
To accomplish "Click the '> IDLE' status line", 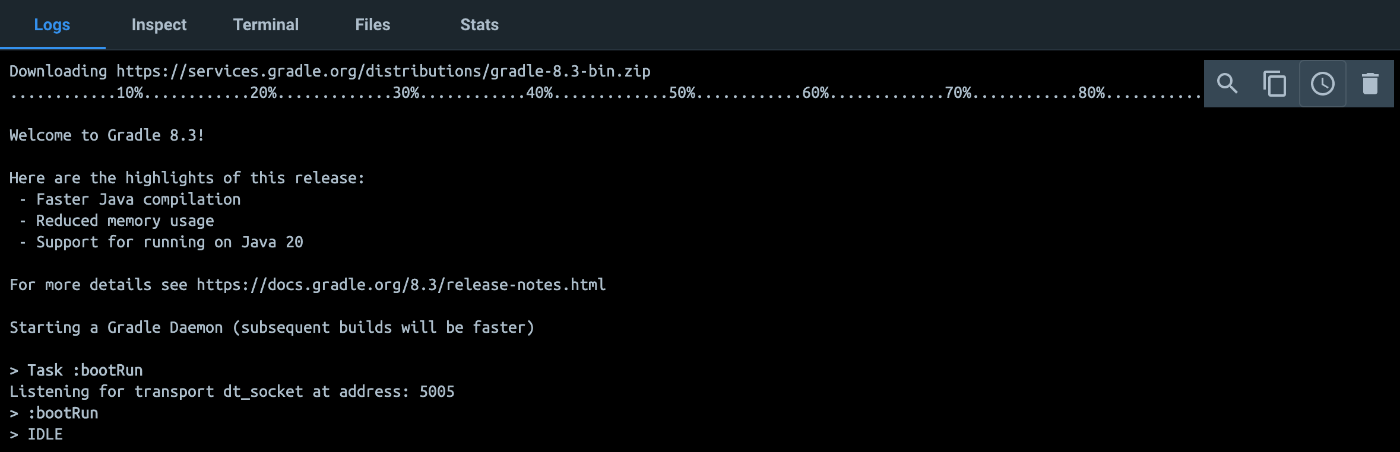I will pyautogui.click(x=37, y=434).
